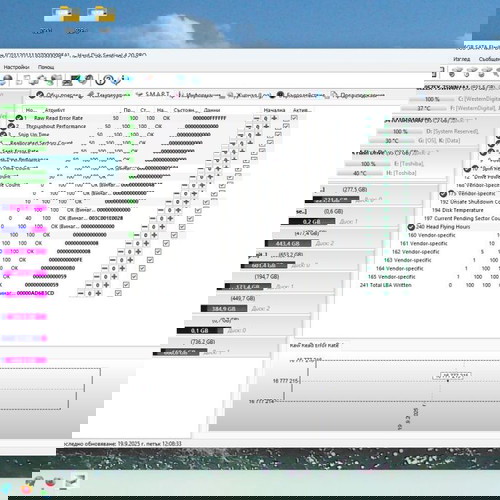The width and height of the screenshot is (500, 500).
Task: Click the 100 % health bar for drive C:
Action: (432, 99)
